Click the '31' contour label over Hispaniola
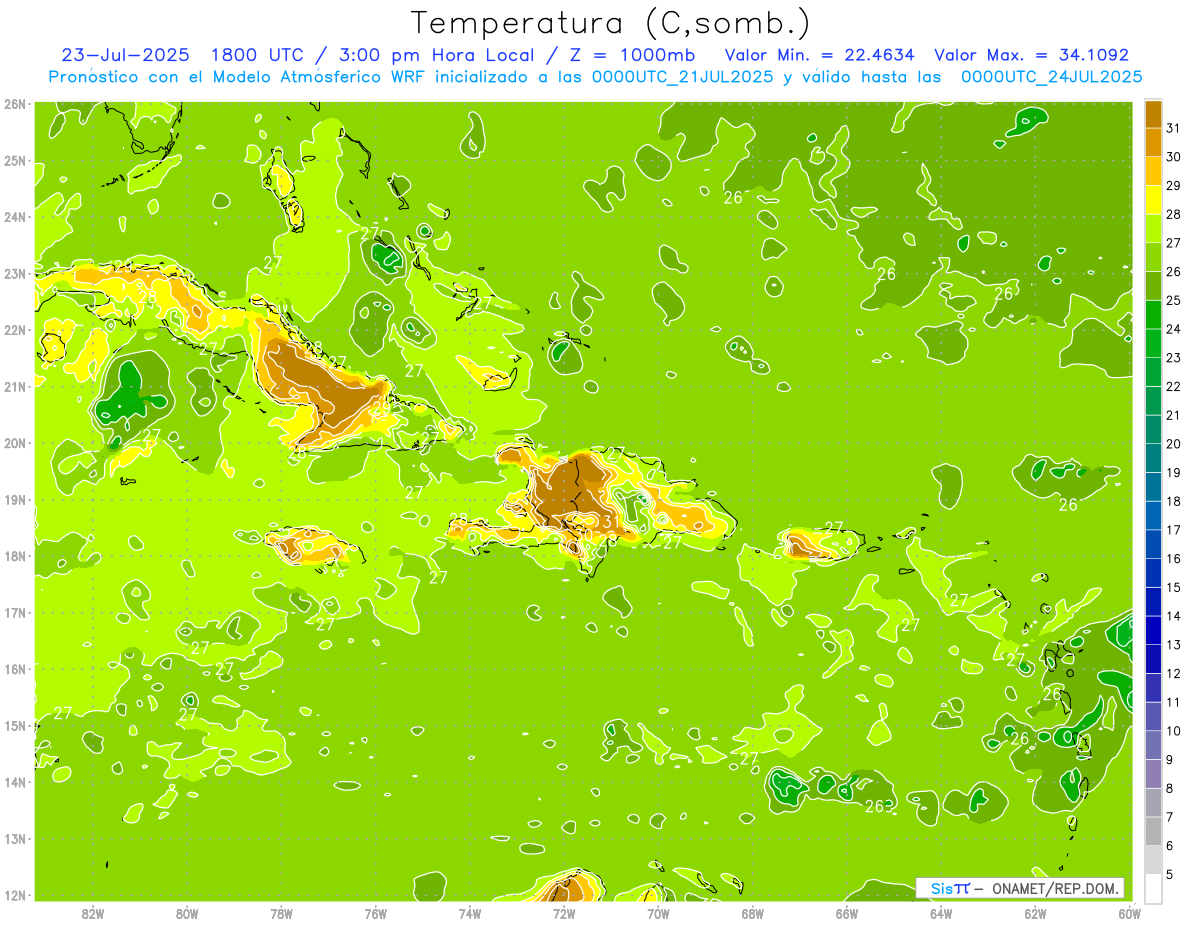 609,521
